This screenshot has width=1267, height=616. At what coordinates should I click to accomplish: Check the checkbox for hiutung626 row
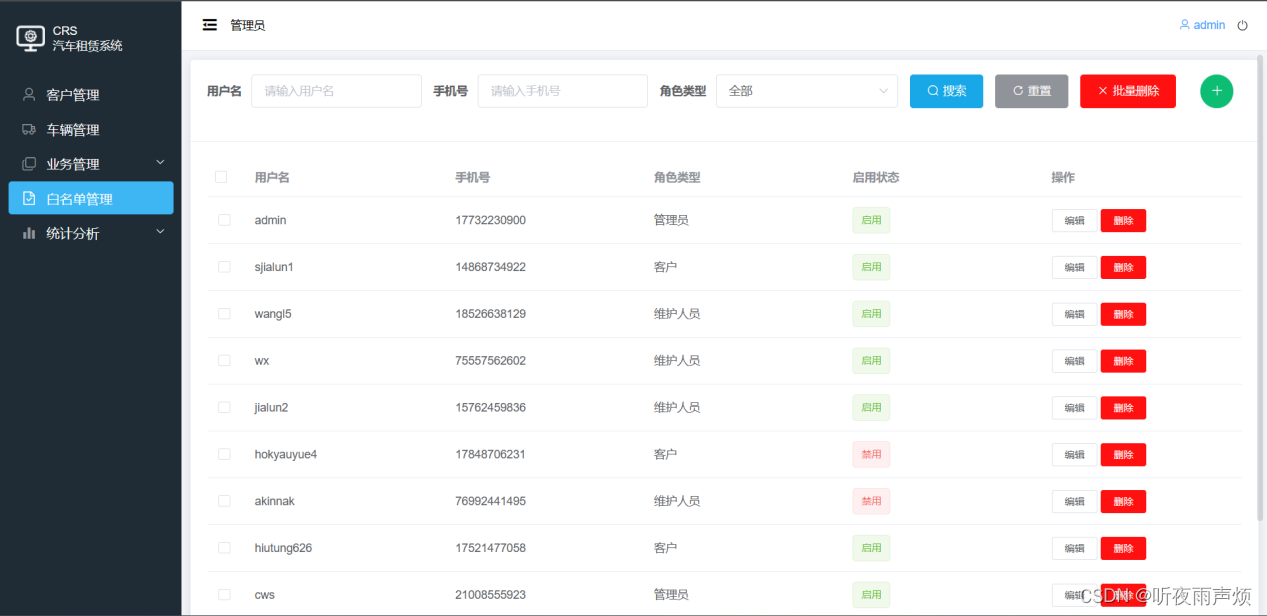tap(224, 548)
